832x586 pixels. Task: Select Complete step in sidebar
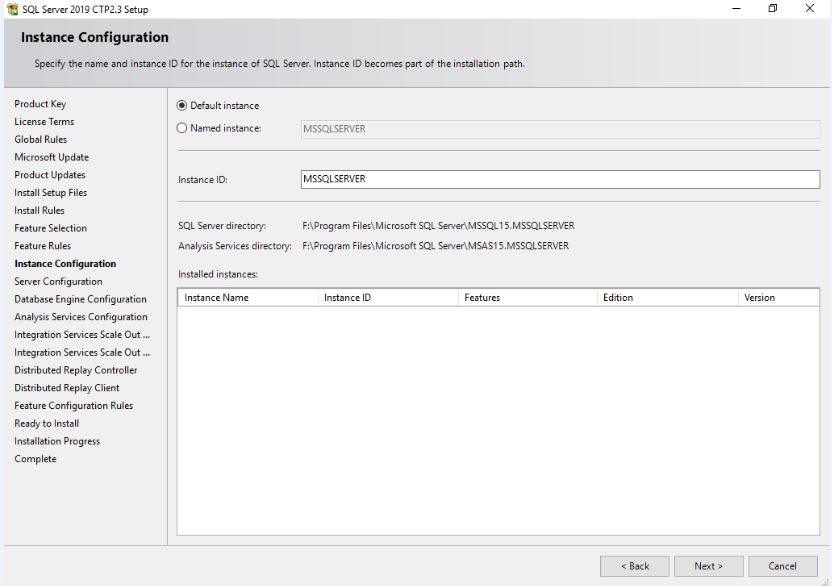click(35, 459)
